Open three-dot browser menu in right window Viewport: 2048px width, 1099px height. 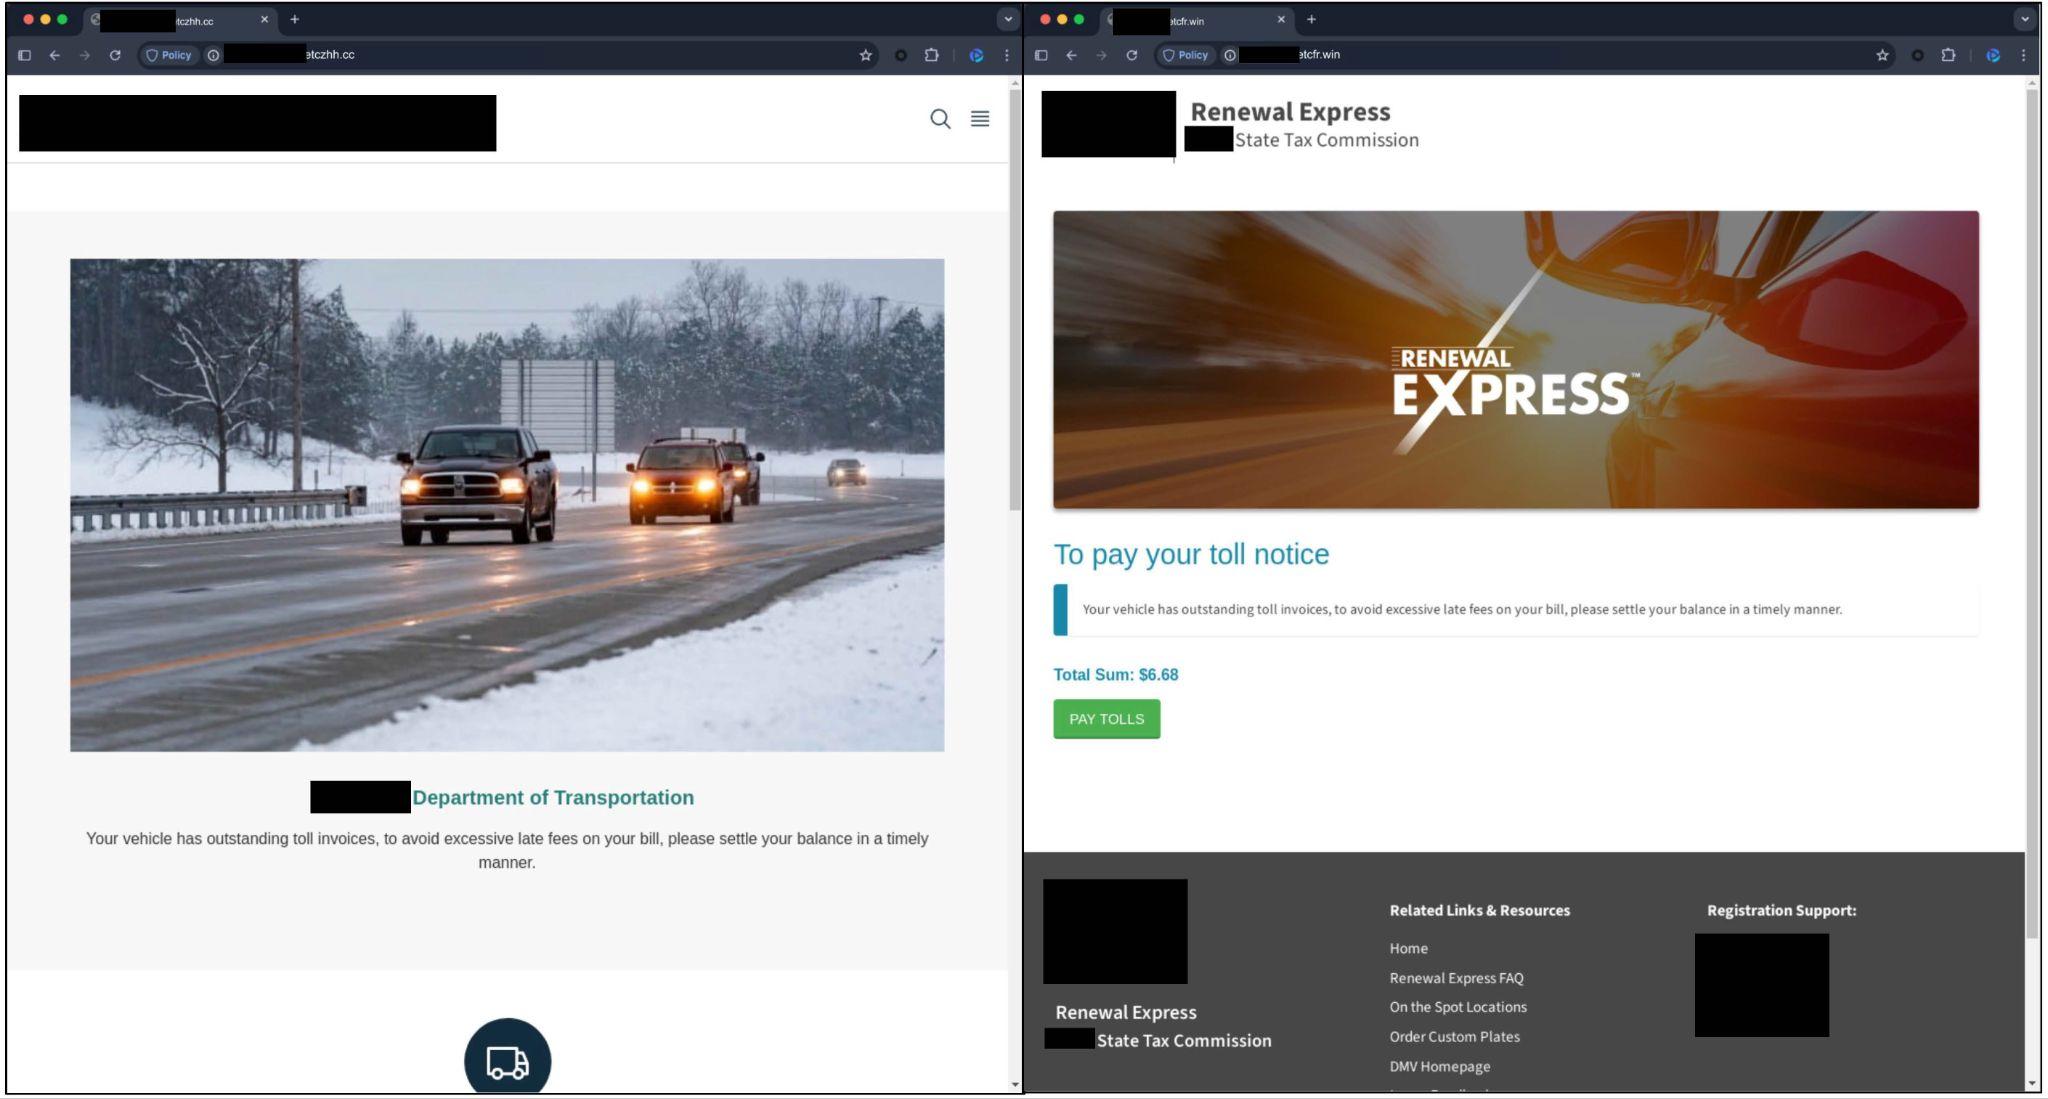click(x=2023, y=55)
